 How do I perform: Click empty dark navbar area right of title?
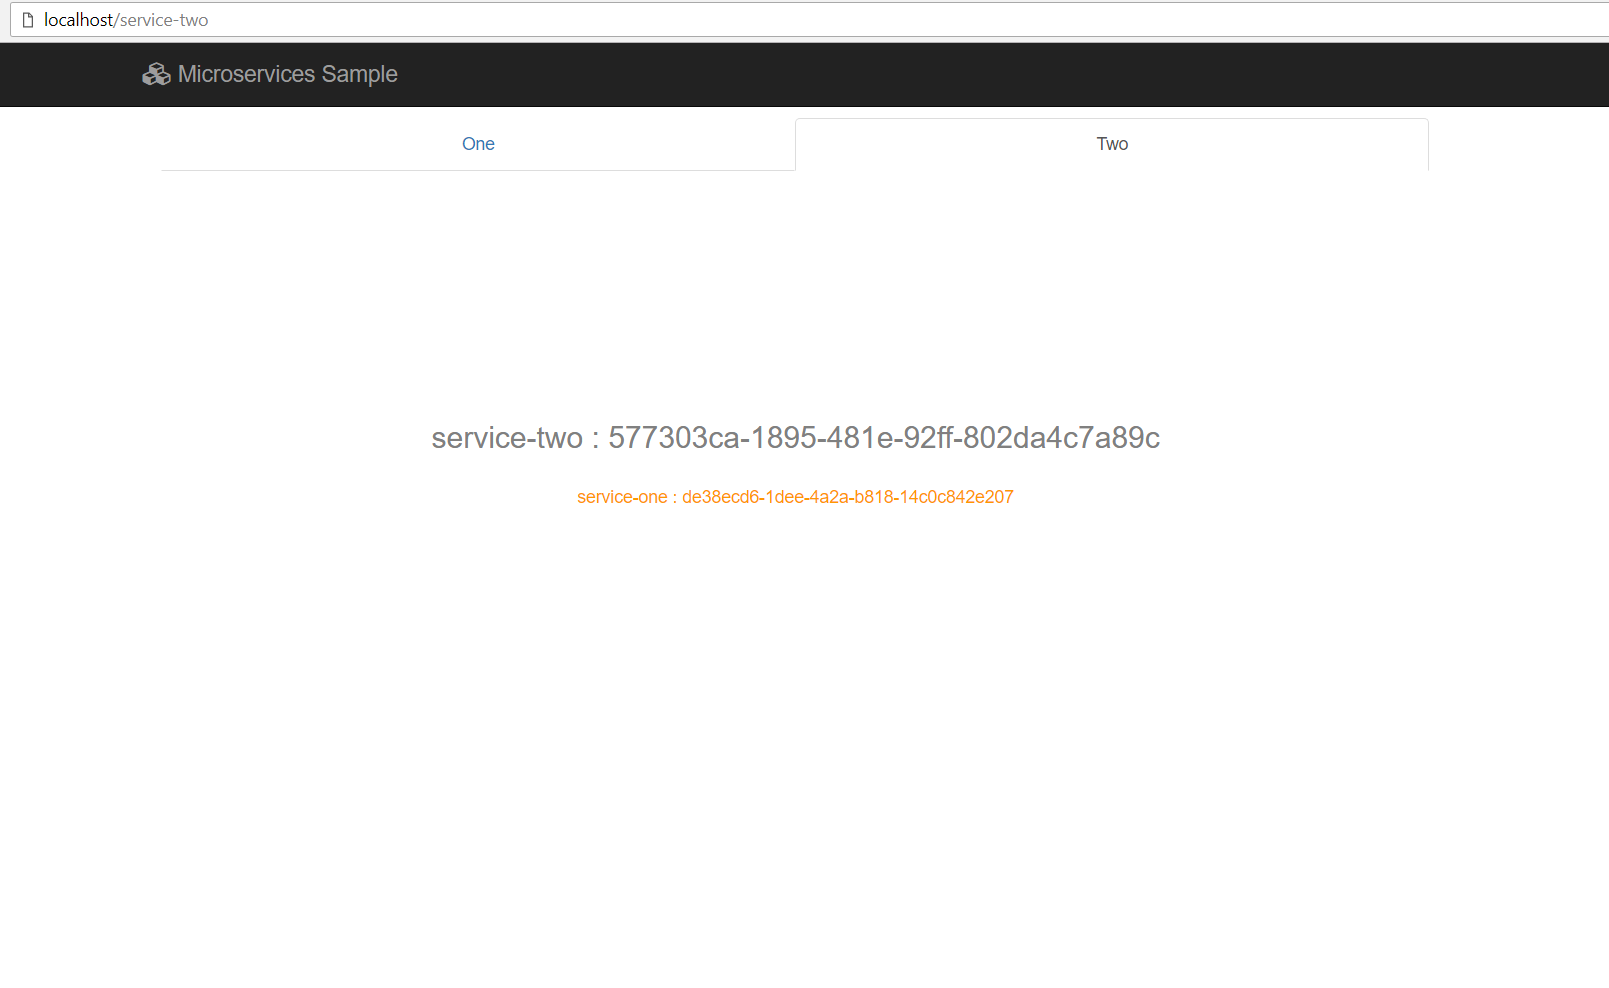pos(900,74)
